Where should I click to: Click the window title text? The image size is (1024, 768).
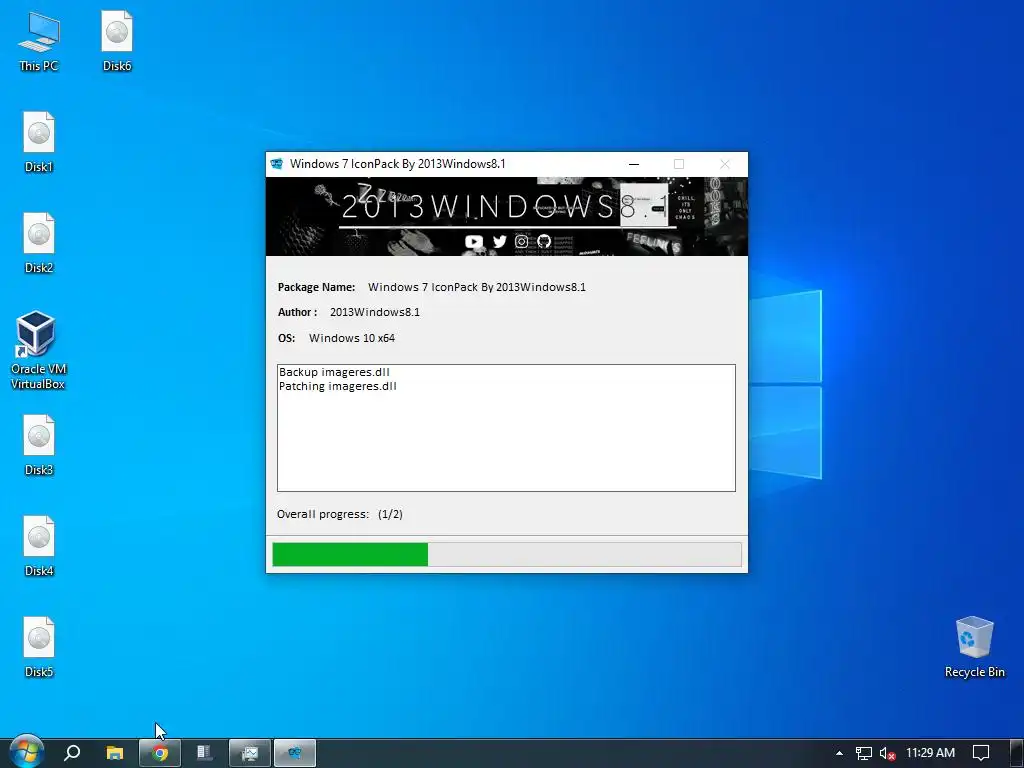click(398, 164)
